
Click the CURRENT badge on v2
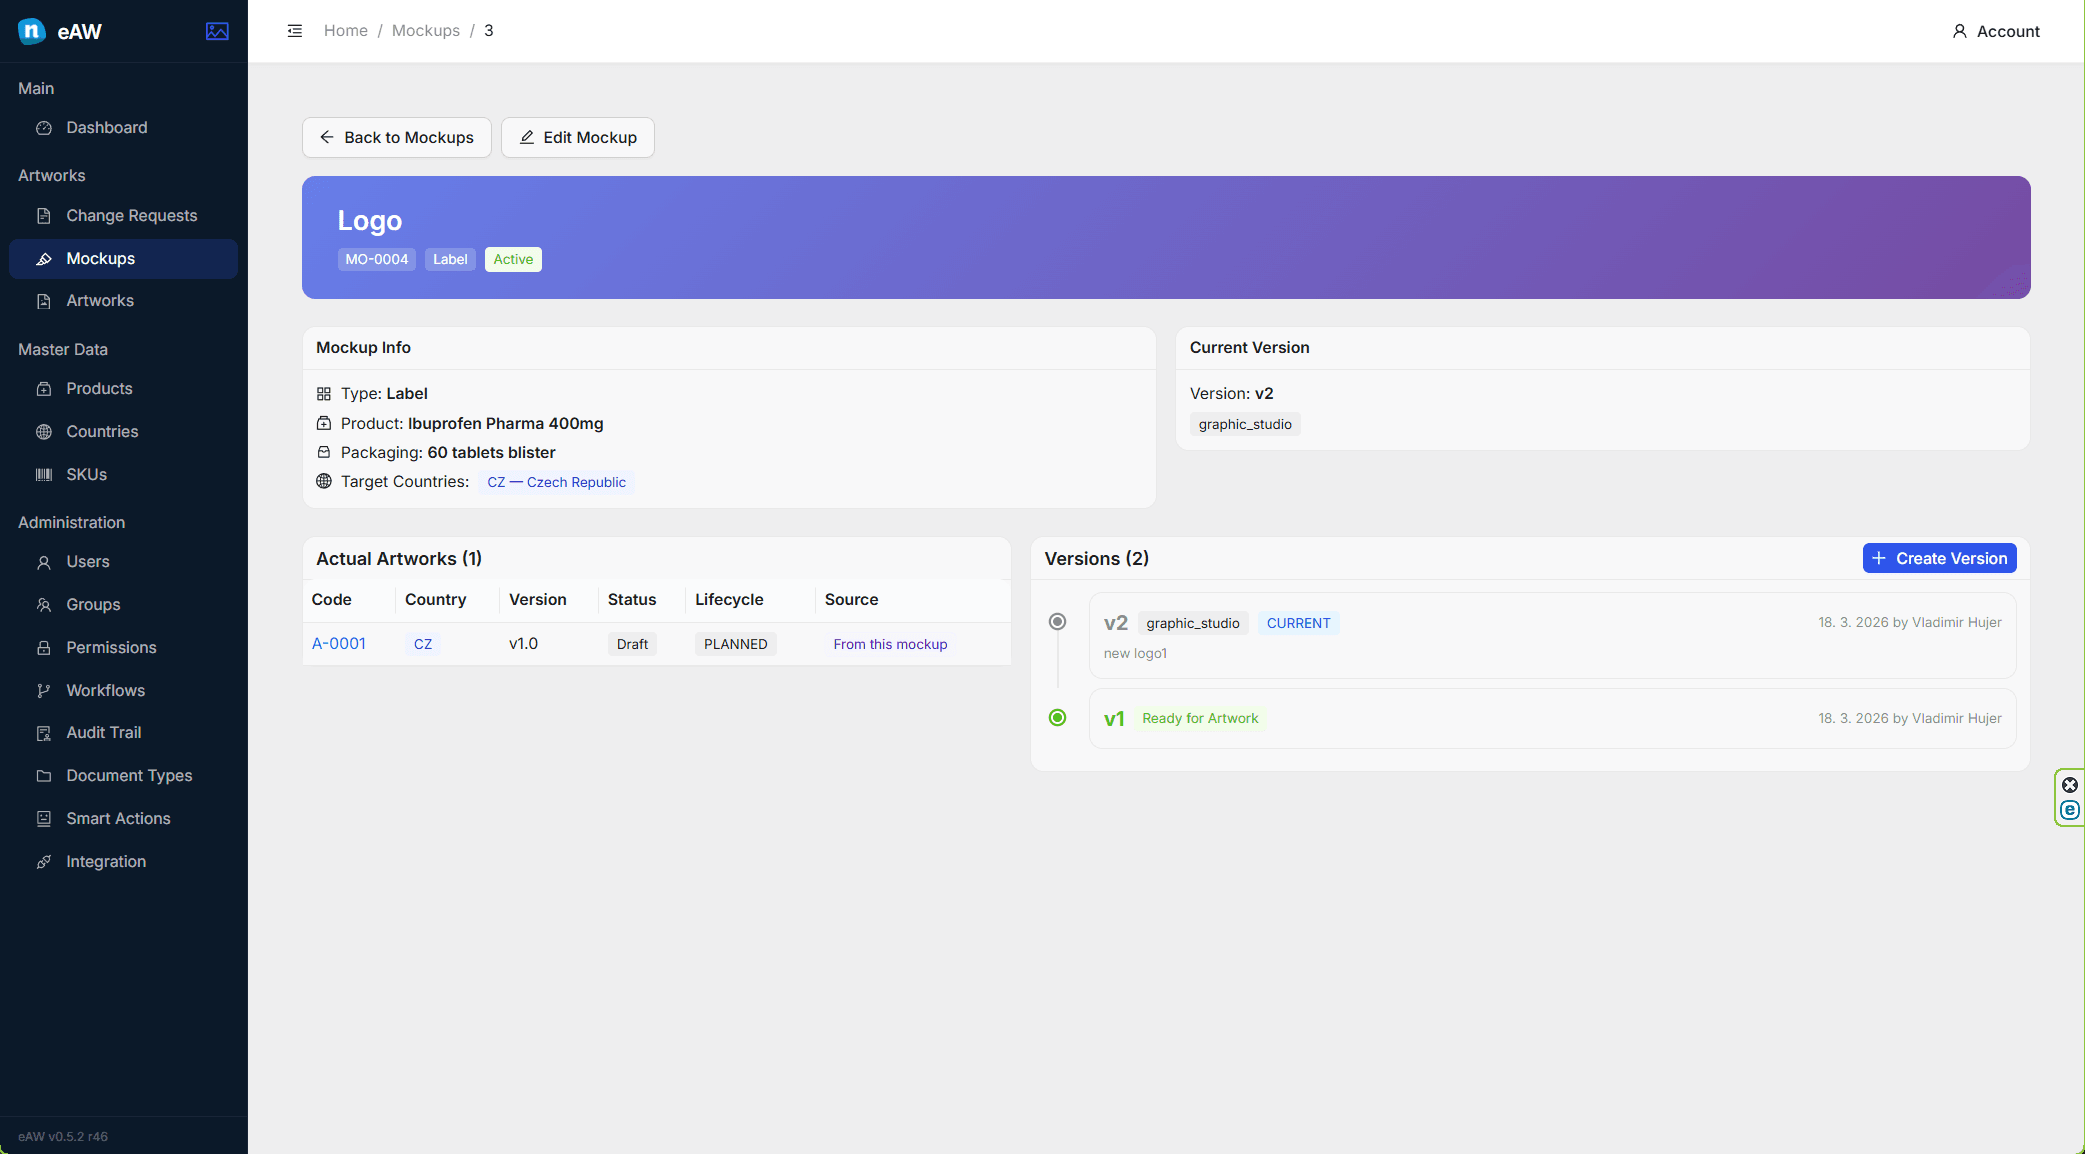click(x=1299, y=623)
